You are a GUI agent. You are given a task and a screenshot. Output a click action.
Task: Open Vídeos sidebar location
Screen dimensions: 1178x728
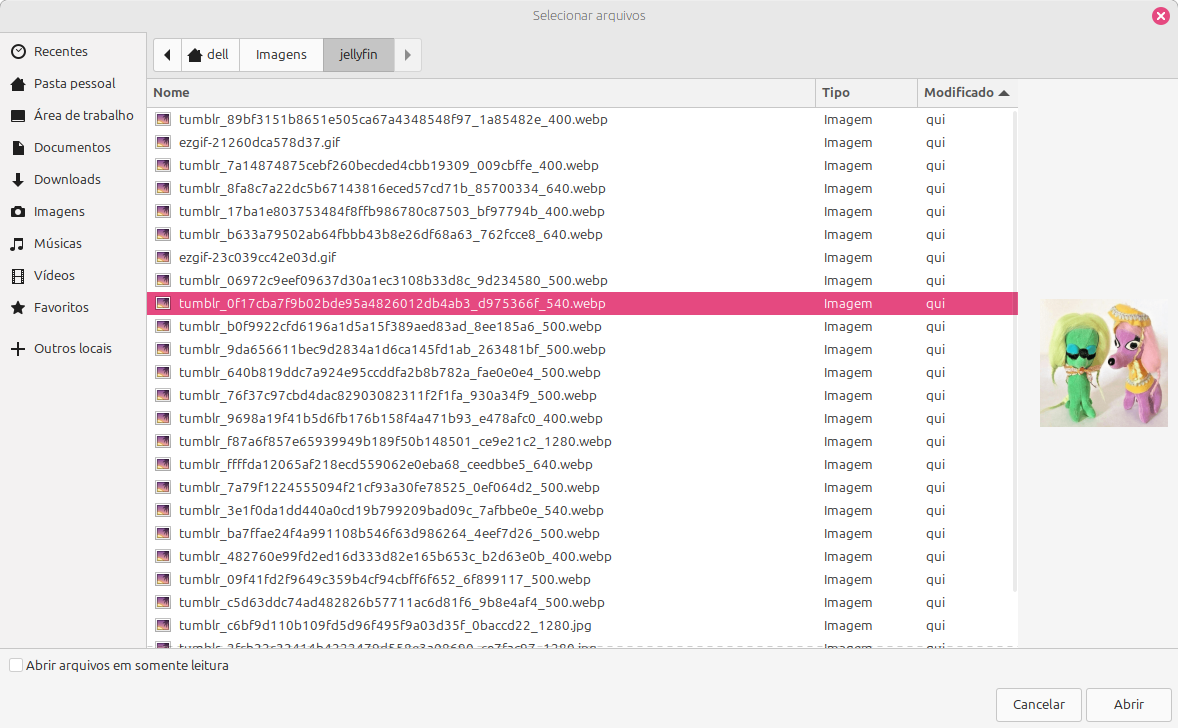pyautogui.click(x=54, y=276)
